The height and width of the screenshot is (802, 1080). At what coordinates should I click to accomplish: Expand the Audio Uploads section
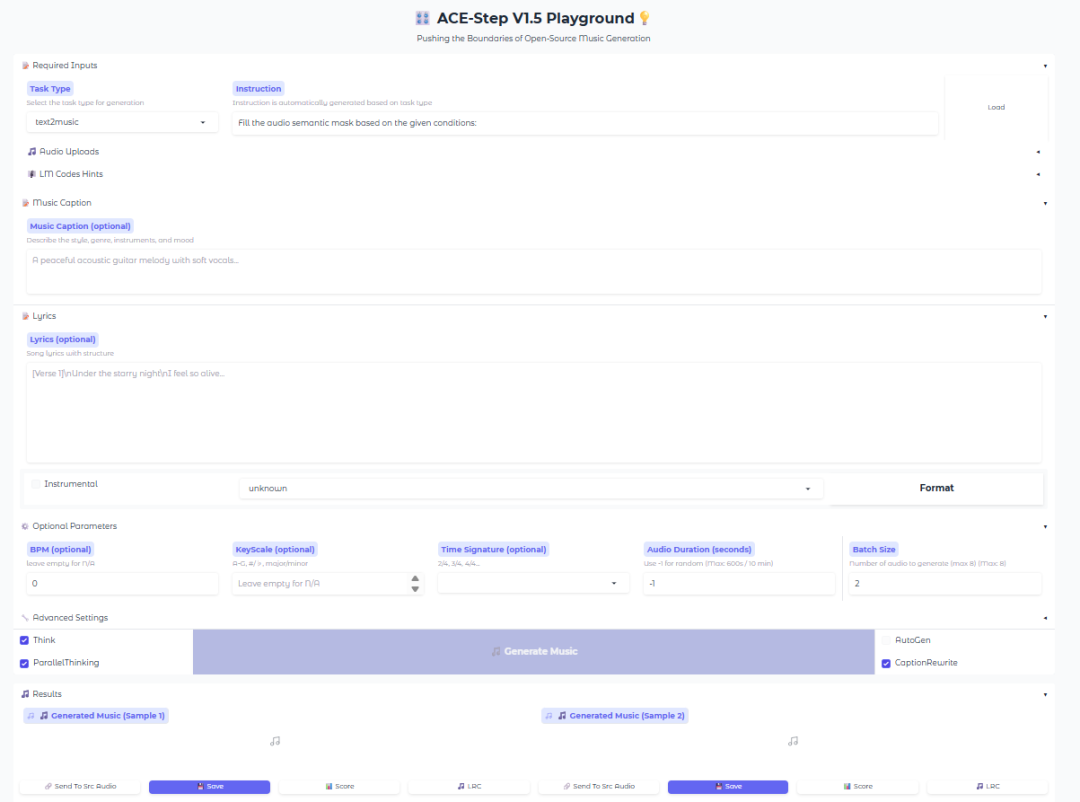coord(69,152)
